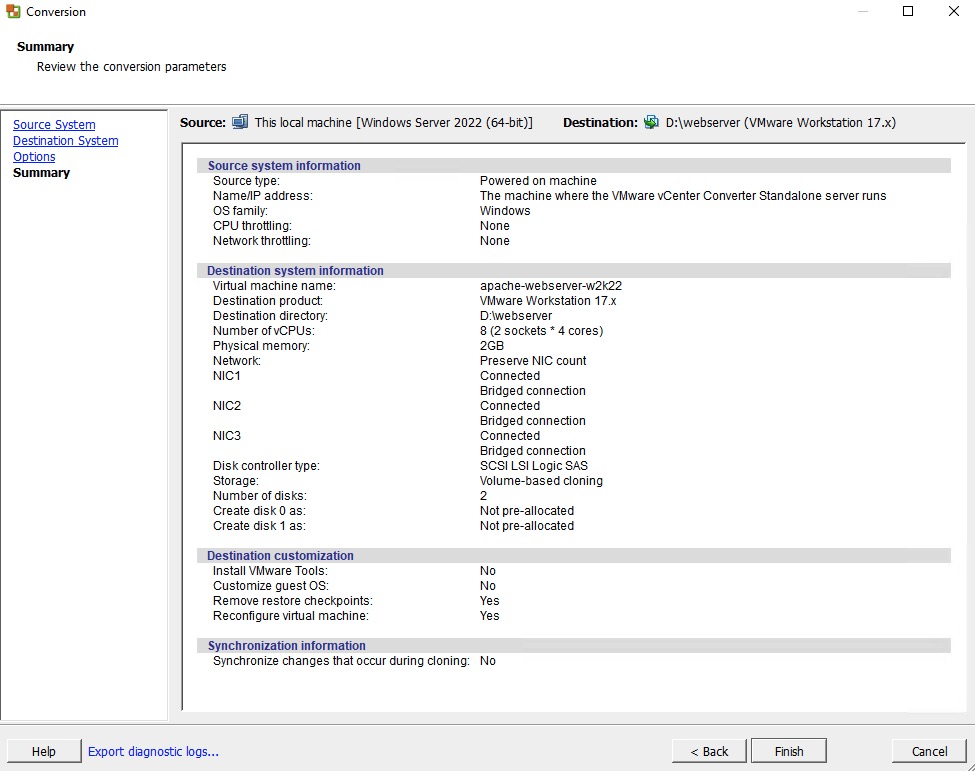The width and height of the screenshot is (975, 771).
Task: Open the Source System step
Action: coord(54,124)
